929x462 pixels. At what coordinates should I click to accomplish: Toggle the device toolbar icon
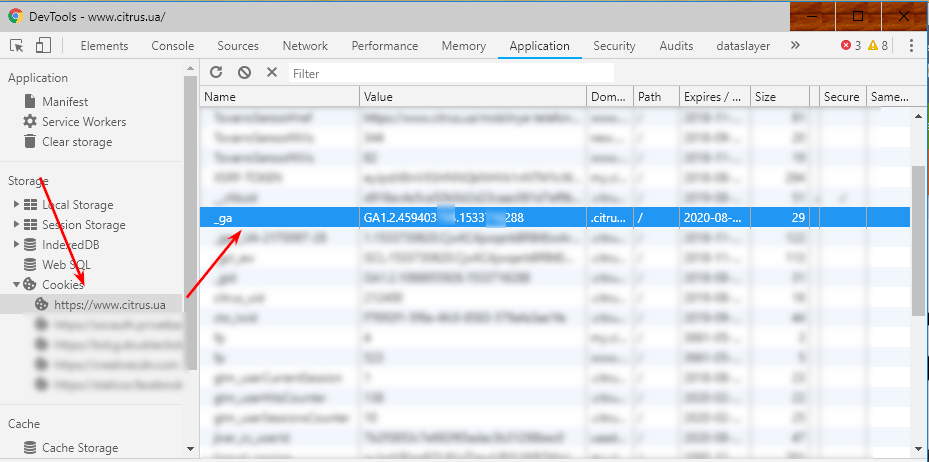coord(43,46)
